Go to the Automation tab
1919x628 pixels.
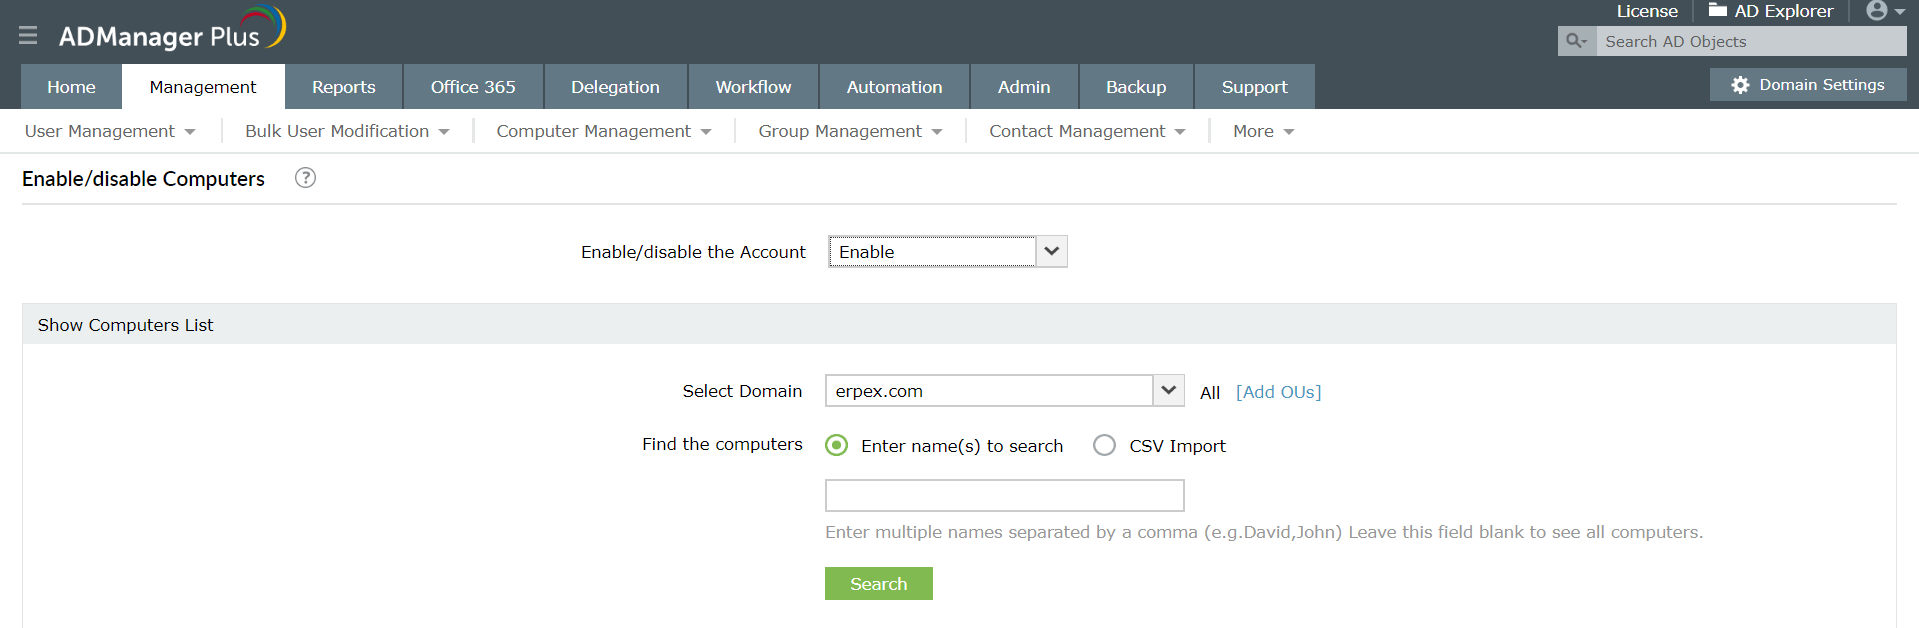(894, 87)
